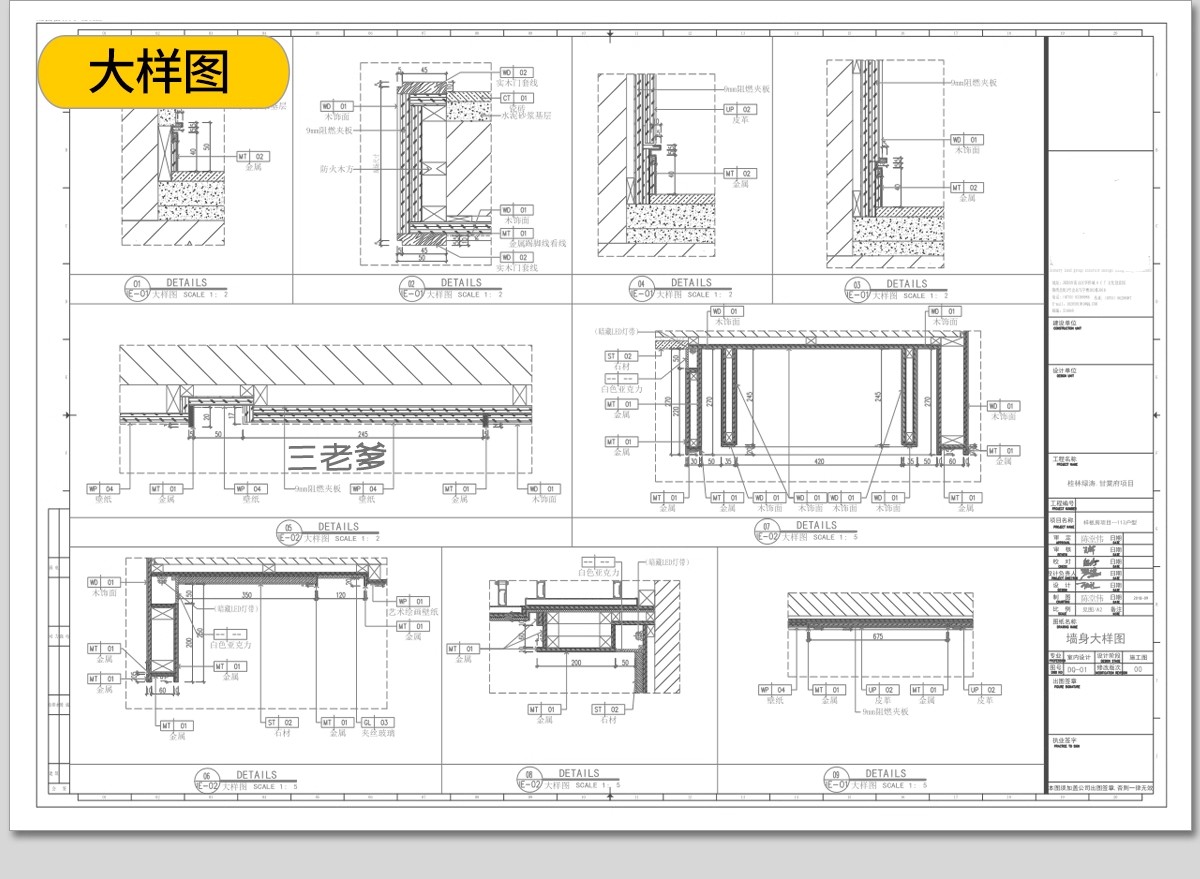Select the 水泥砂浆基层 annotation
This screenshot has height=879, width=1200.
click(528, 116)
